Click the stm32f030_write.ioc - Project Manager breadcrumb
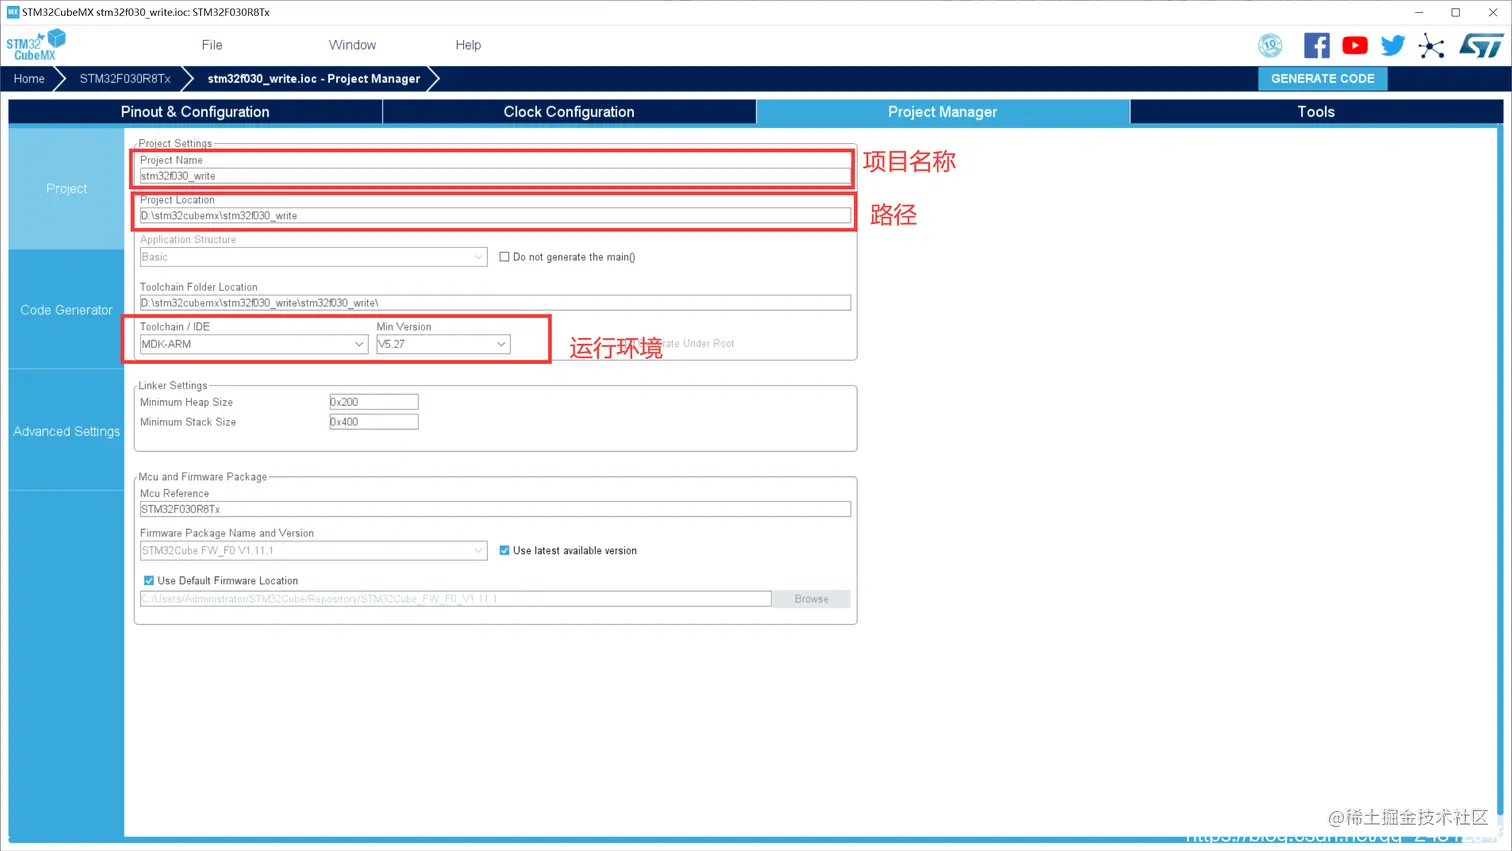Viewport: 1512px width, 851px height. pyautogui.click(x=314, y=78)
